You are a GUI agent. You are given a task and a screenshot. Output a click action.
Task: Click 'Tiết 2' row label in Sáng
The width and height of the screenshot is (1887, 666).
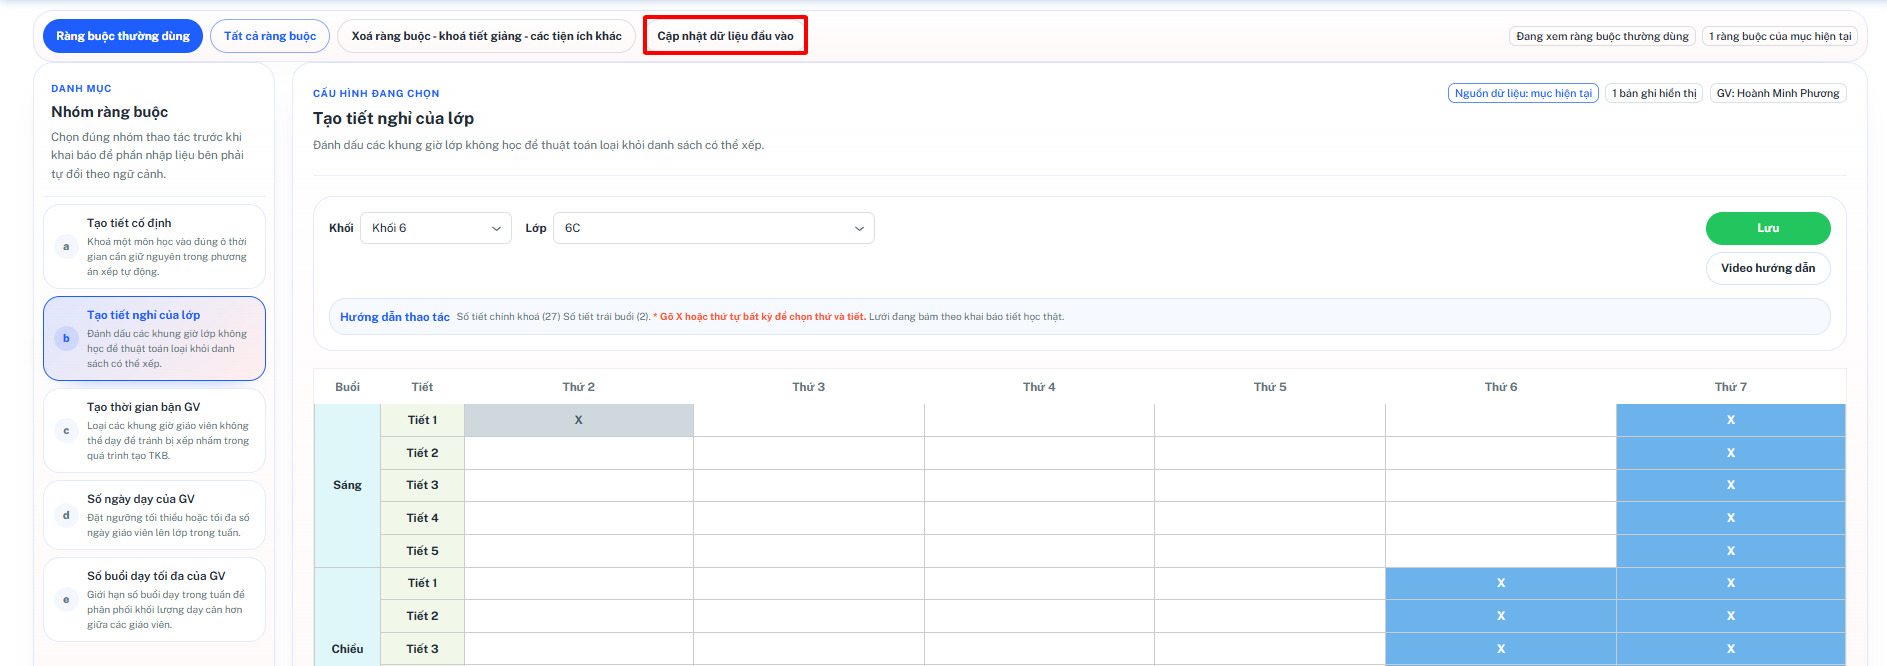422,453
